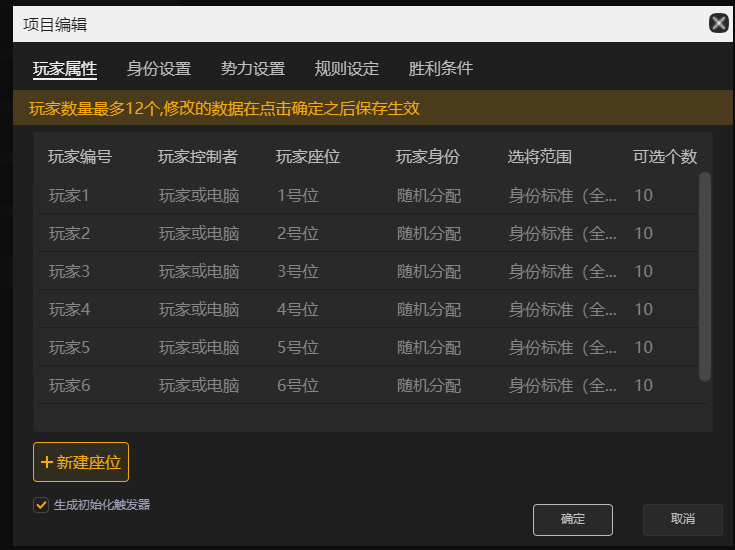Click 身份标准 range for 玩家6
The width and height of the screenshot is (735, 550).
tap(562, 385)
